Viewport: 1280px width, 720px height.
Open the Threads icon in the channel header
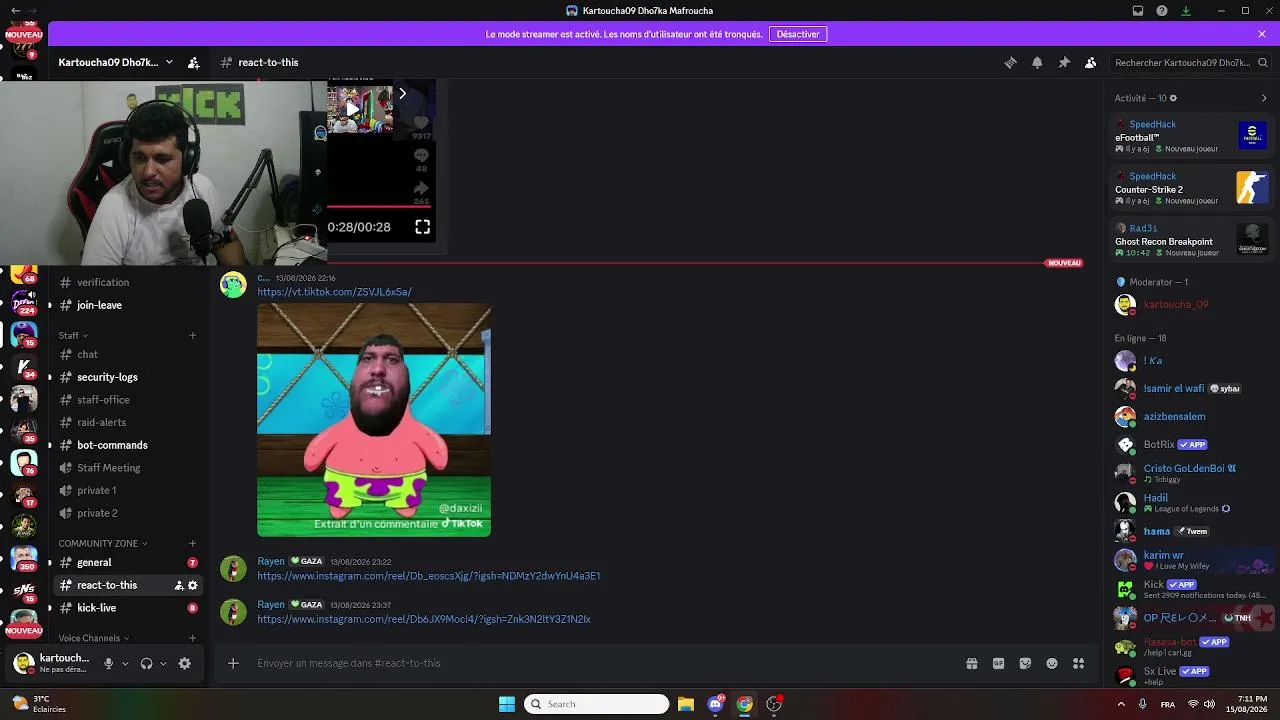point(1010,62)
